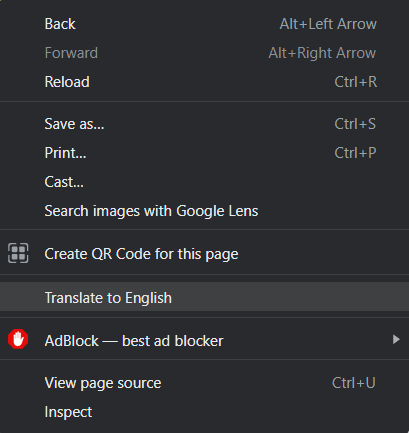
Task: Click the Ctrl+P shortcut label
Action: coord(355,153)
